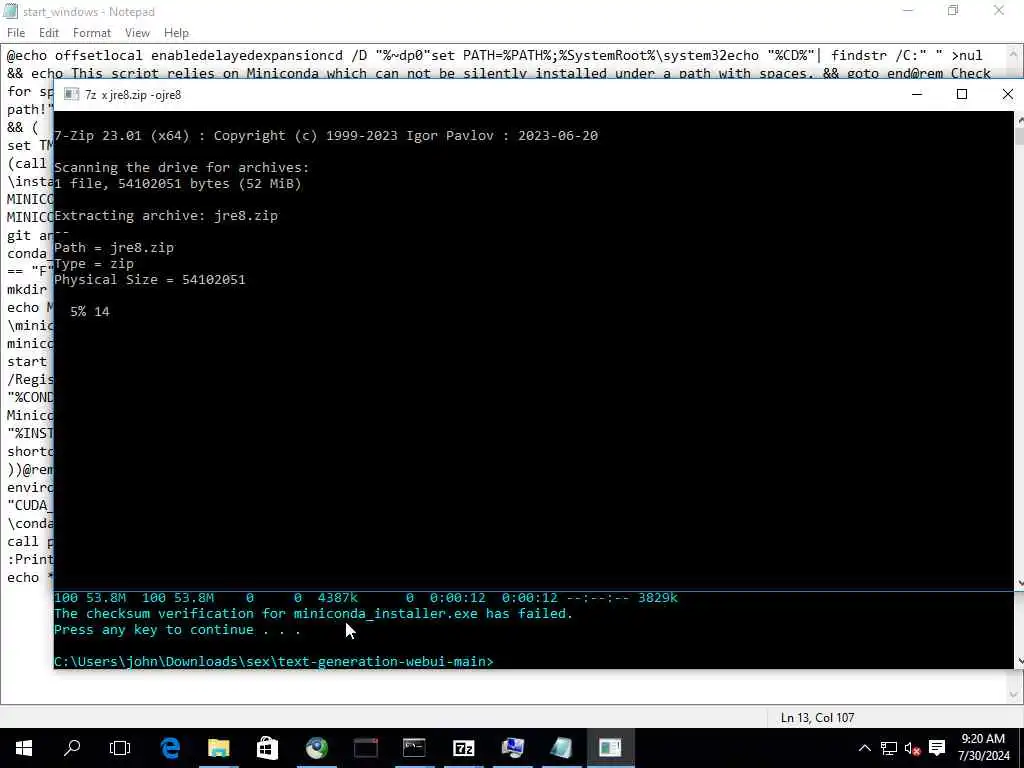Click the active console taskbar button
Image resolution: width=1024 pixels, height=768 pixels.
pos(610,748)
